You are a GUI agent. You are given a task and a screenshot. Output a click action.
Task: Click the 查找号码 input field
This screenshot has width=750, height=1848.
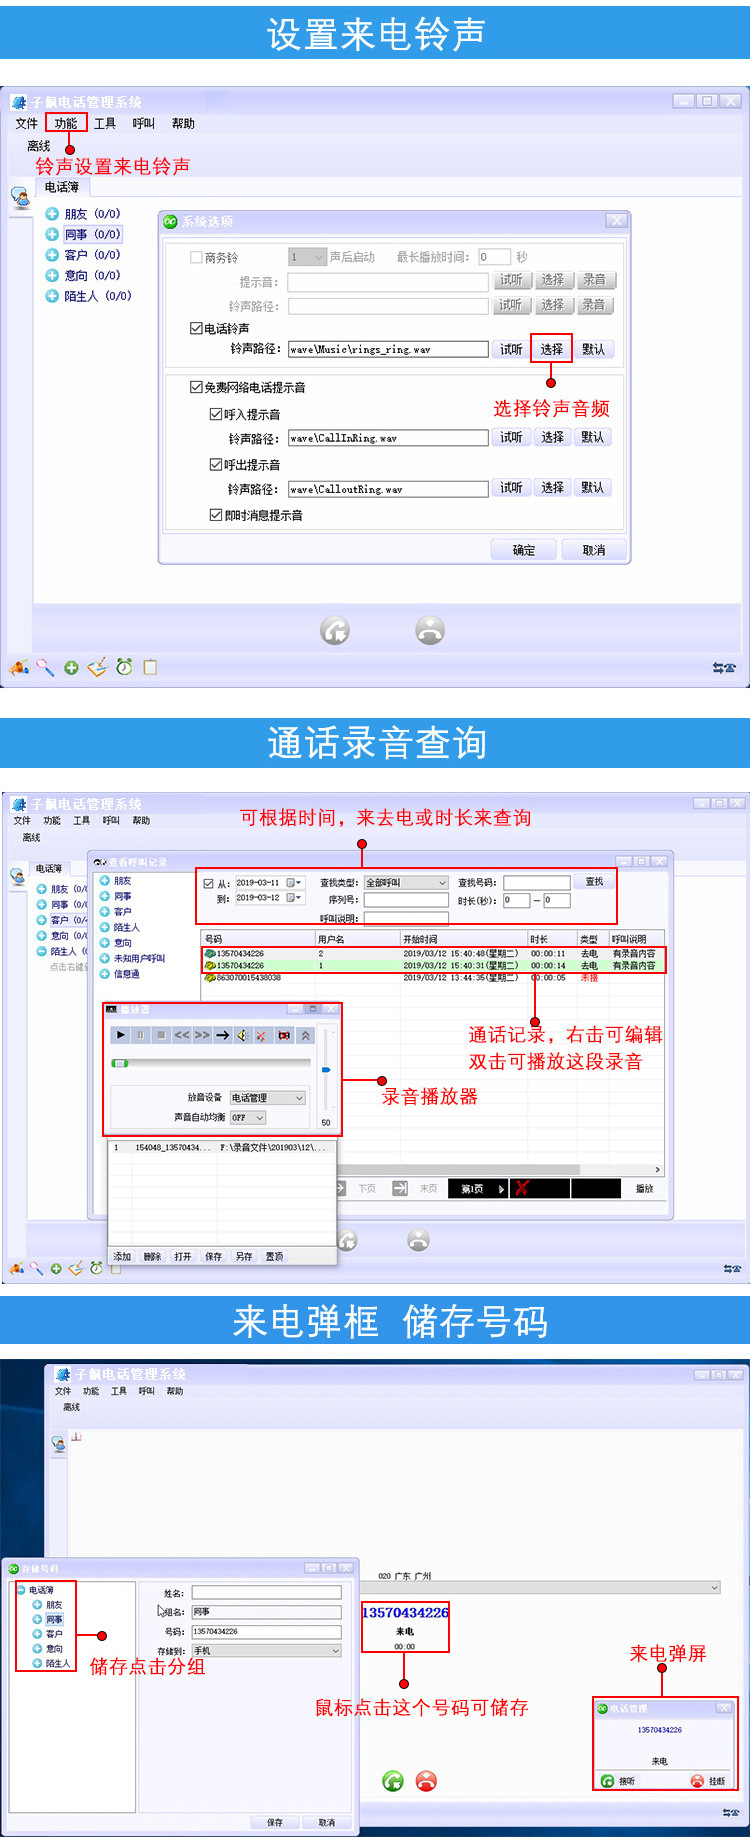pos(537,883)
